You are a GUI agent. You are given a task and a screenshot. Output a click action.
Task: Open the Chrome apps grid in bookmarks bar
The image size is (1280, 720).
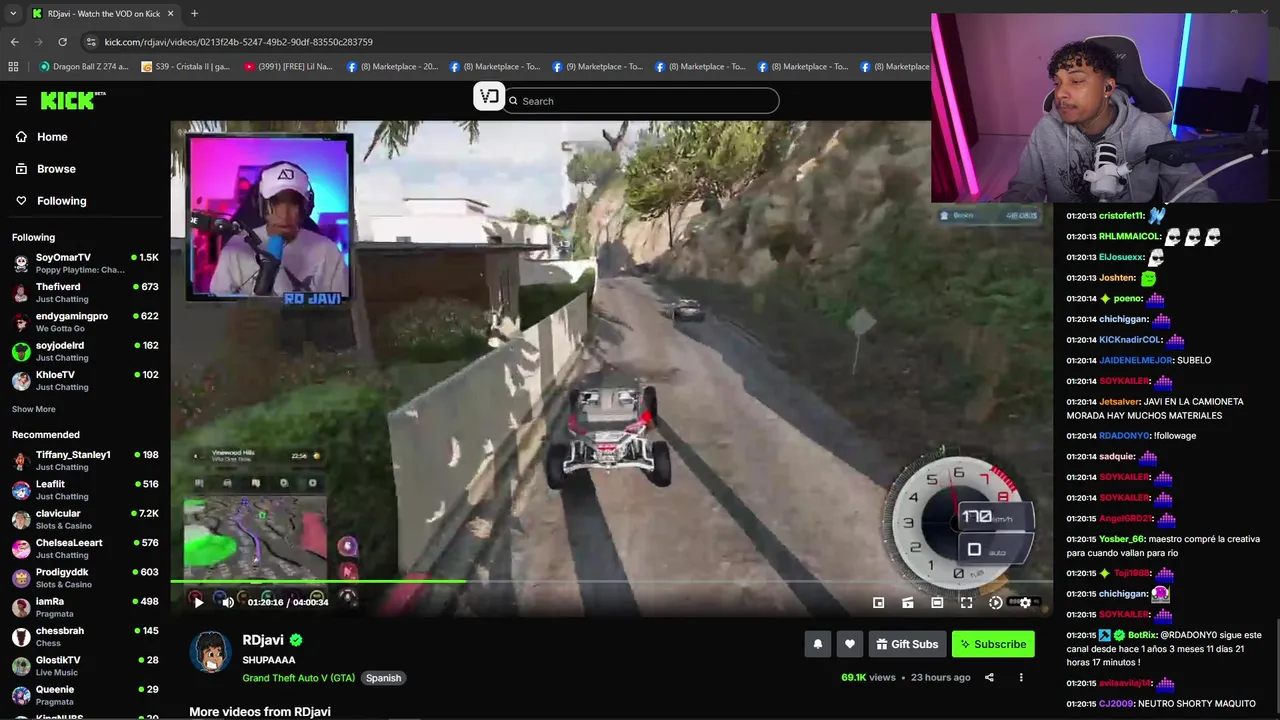[x=13, y=67]
